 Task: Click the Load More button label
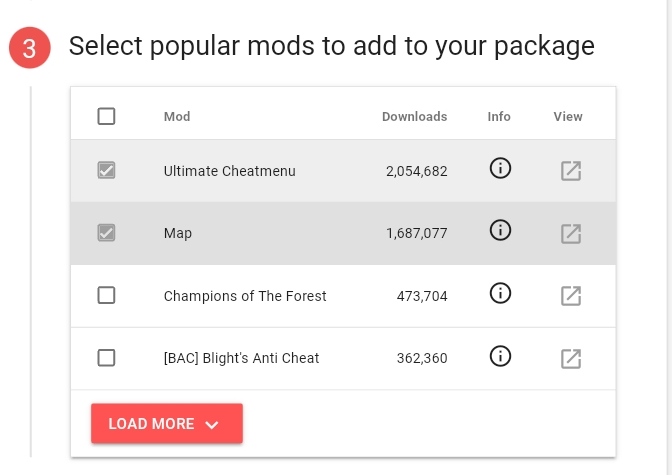coord(151,424)
